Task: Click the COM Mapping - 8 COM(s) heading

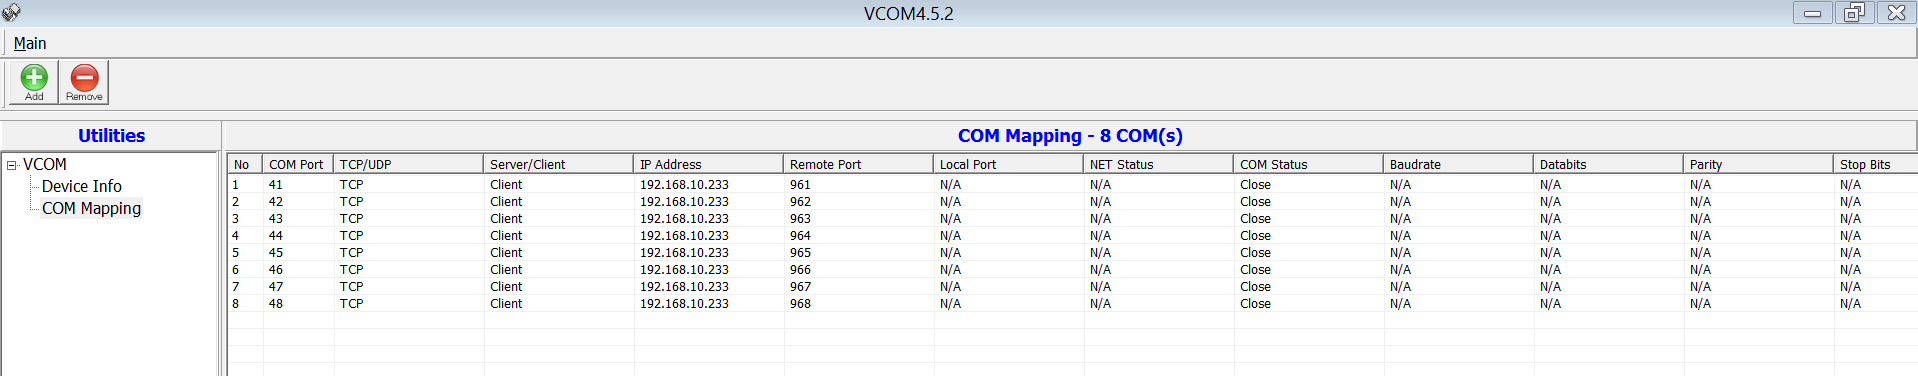Action: (1070, 135)
